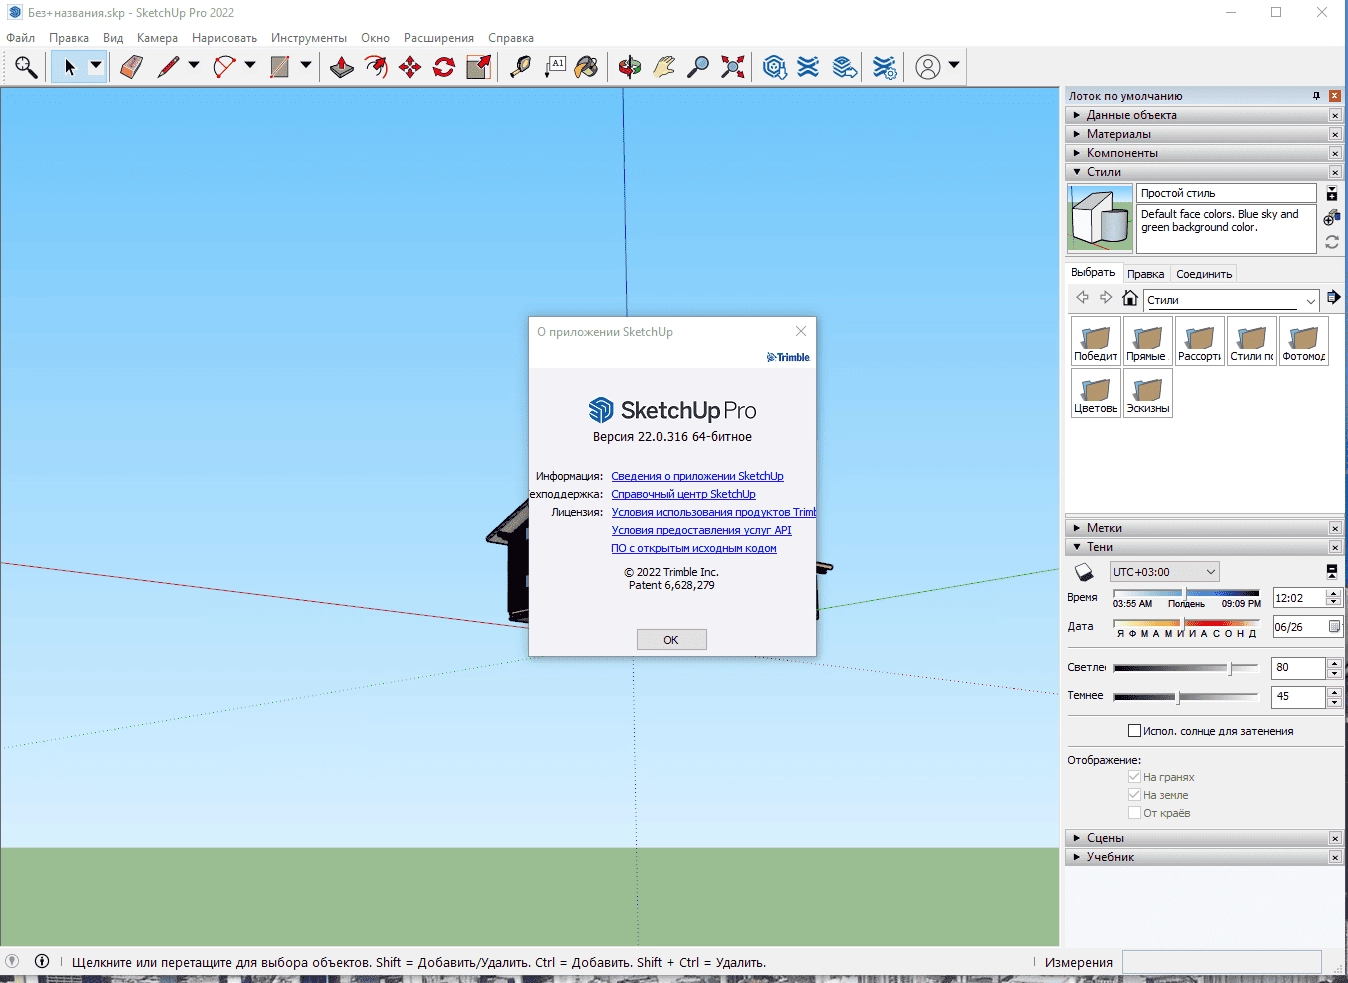
Task: Open the Line tool variants dropdown
Action: (x=194, y=66)
